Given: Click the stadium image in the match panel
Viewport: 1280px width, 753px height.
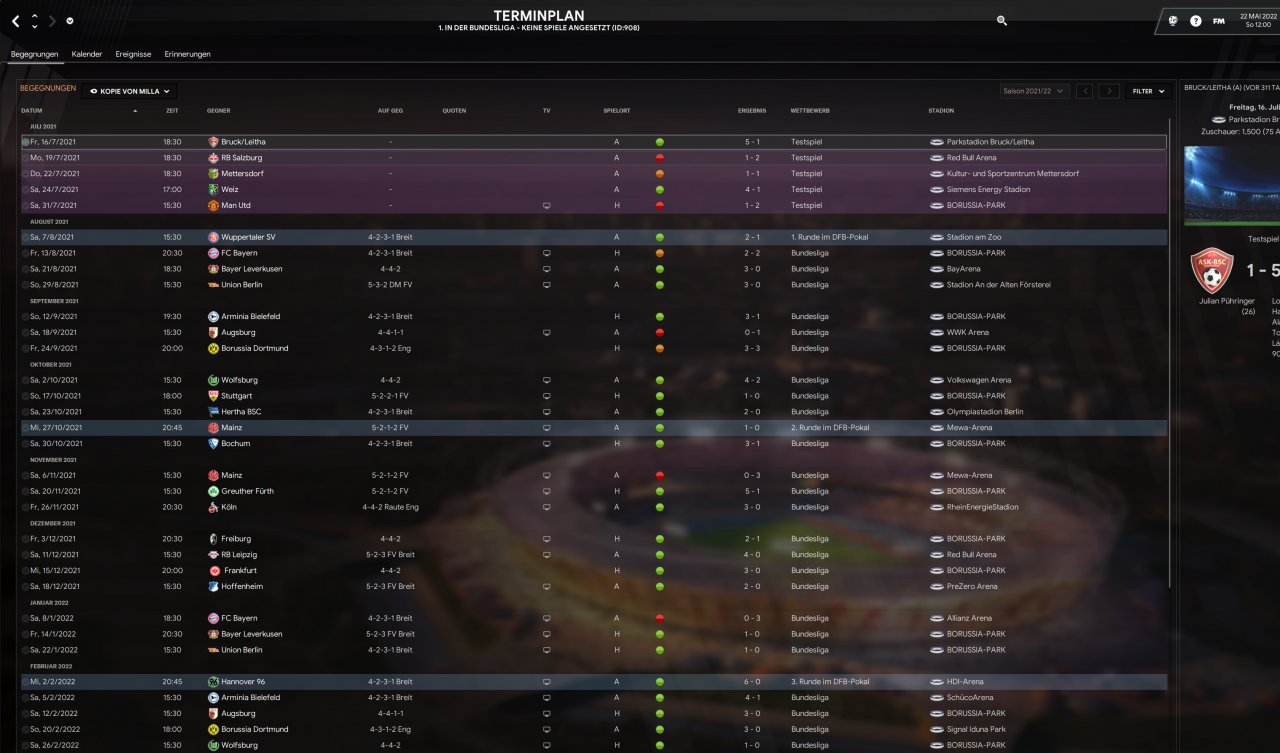Looking at the screenshot, I should pos(1232,186).
